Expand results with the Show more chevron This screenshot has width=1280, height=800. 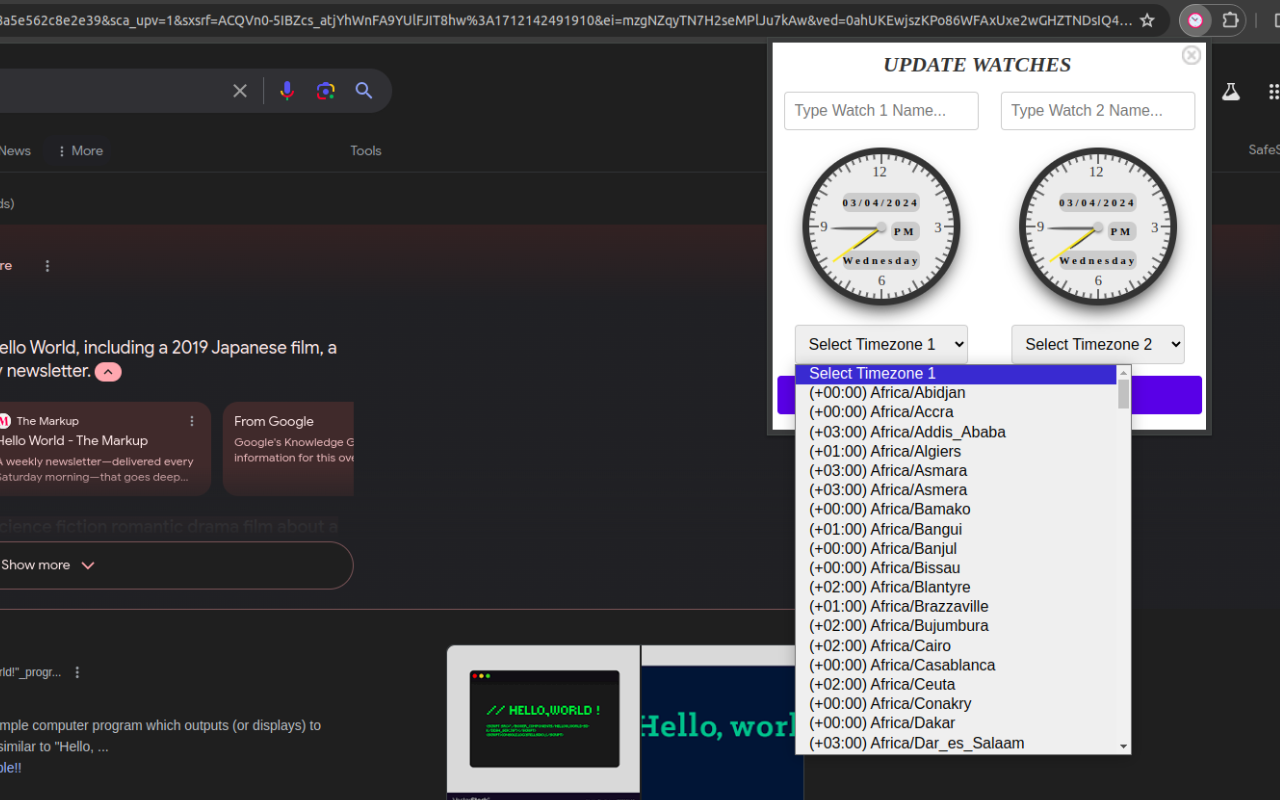(87, 565)
